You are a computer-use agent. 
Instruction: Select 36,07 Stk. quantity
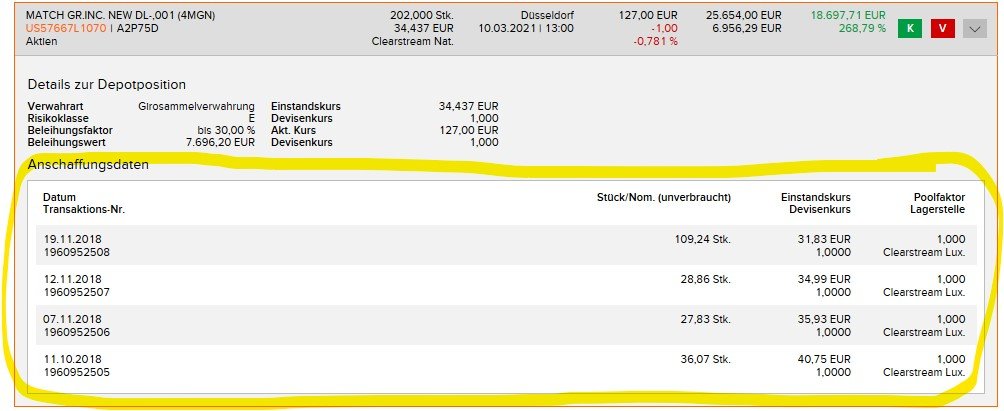click(705, 359)
